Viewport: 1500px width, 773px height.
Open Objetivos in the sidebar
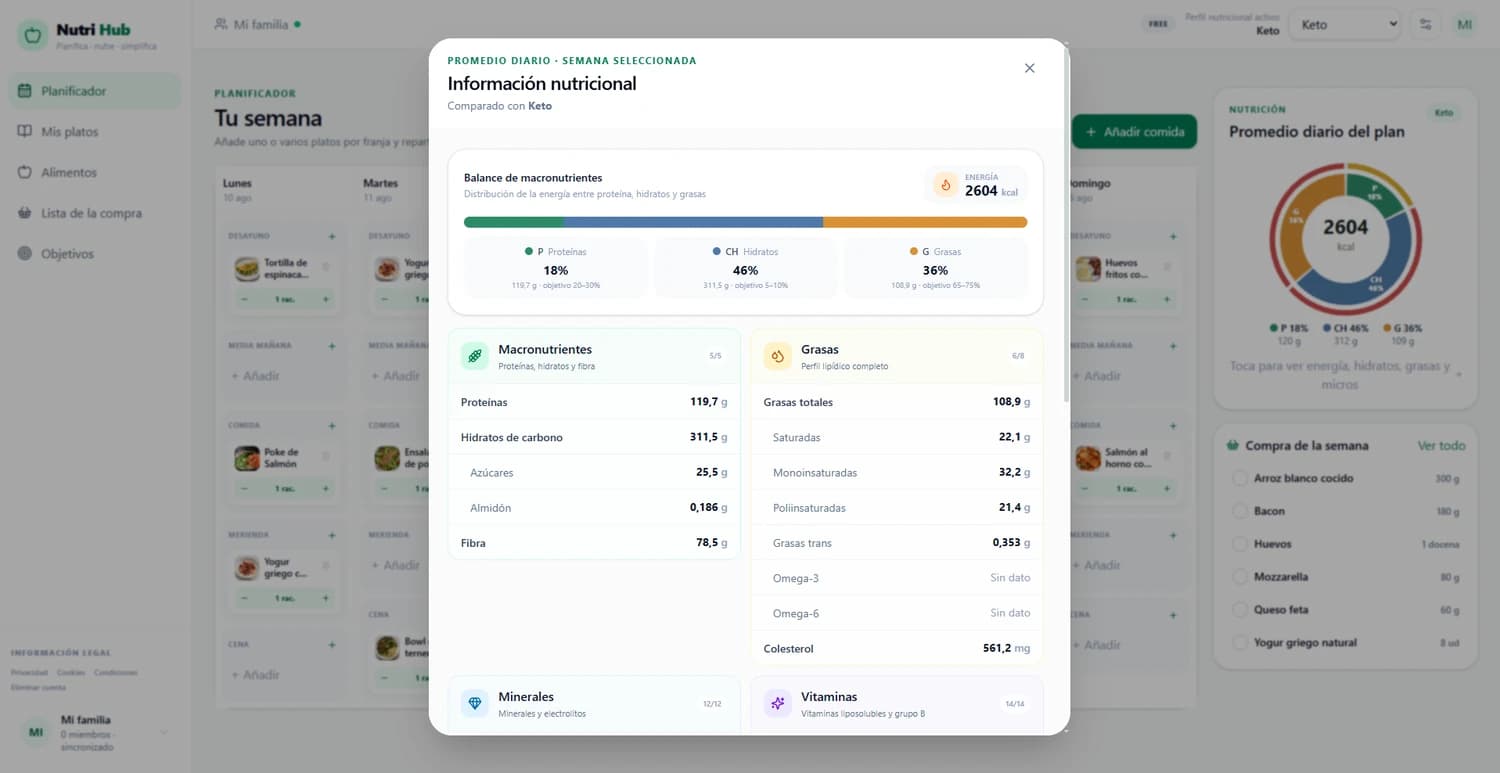(95, 254)
